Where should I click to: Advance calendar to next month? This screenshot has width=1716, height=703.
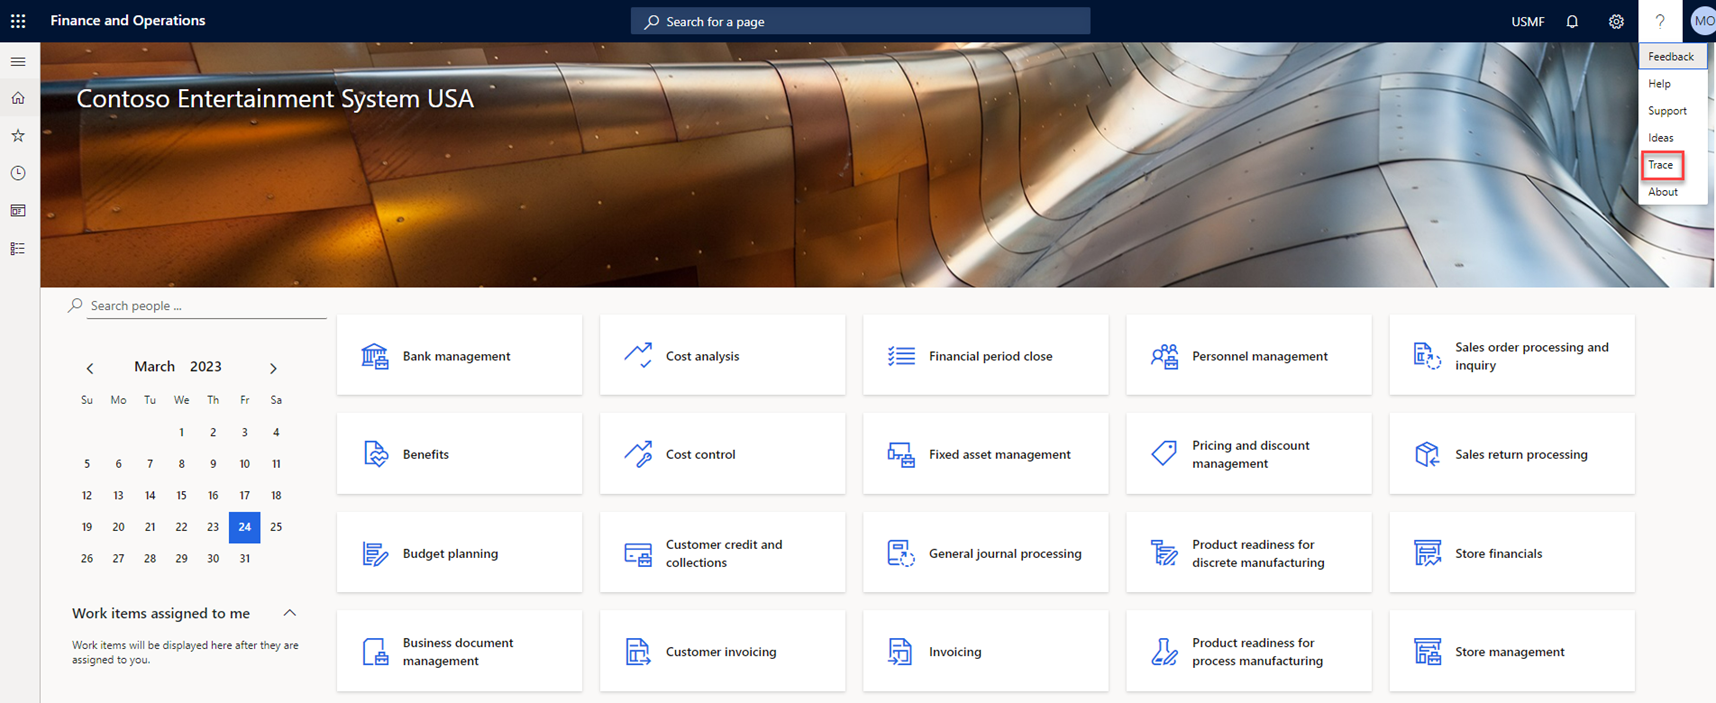(x=273, y=368)
